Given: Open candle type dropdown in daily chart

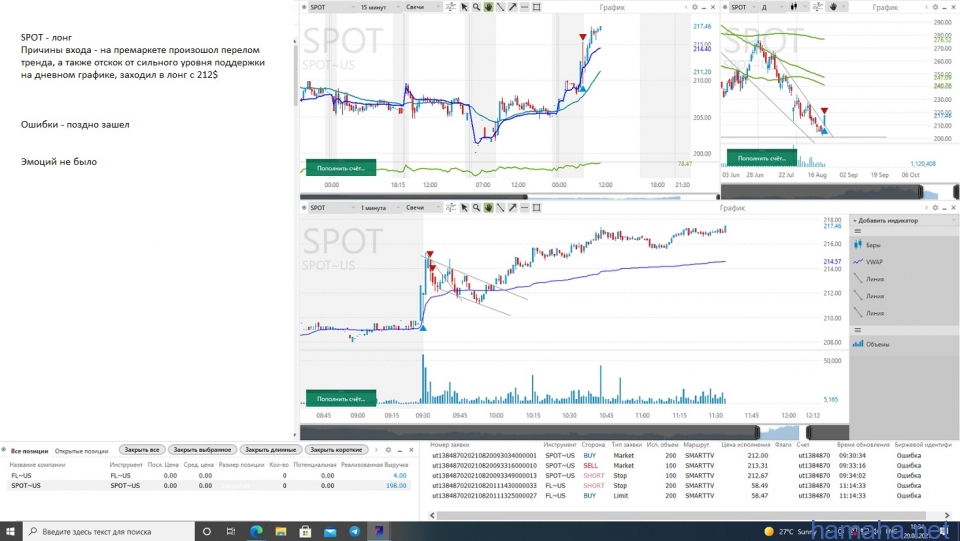Looking at the screenshot, I should pos(798,7).
